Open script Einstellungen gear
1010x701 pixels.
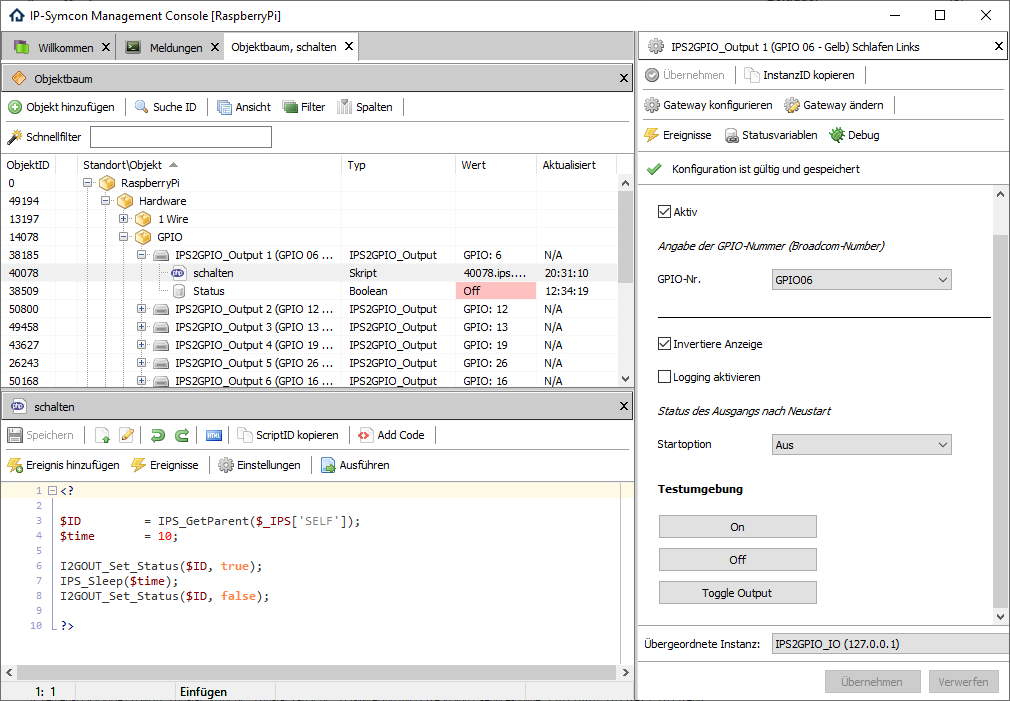(260, 465)
